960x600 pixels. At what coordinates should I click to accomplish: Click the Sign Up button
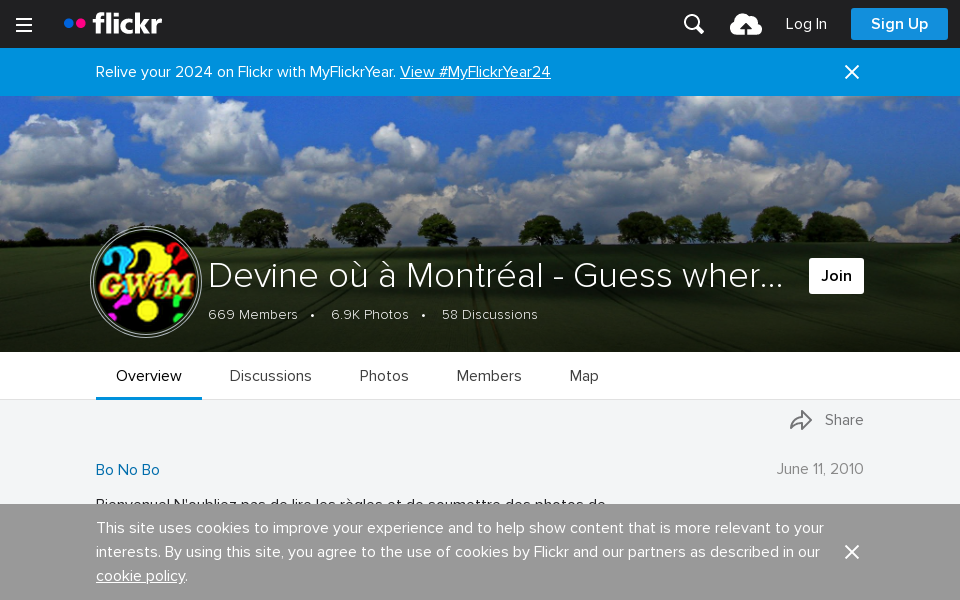[899, 24]
